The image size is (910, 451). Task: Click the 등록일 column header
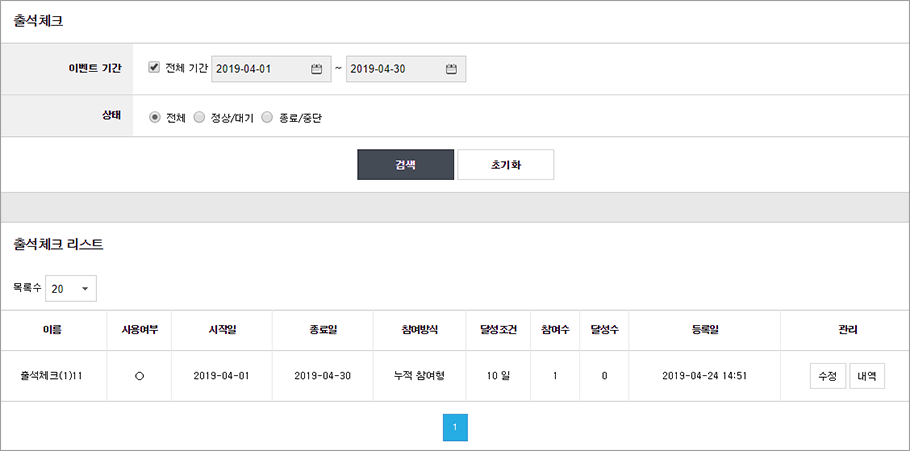(x=705, y=330)
